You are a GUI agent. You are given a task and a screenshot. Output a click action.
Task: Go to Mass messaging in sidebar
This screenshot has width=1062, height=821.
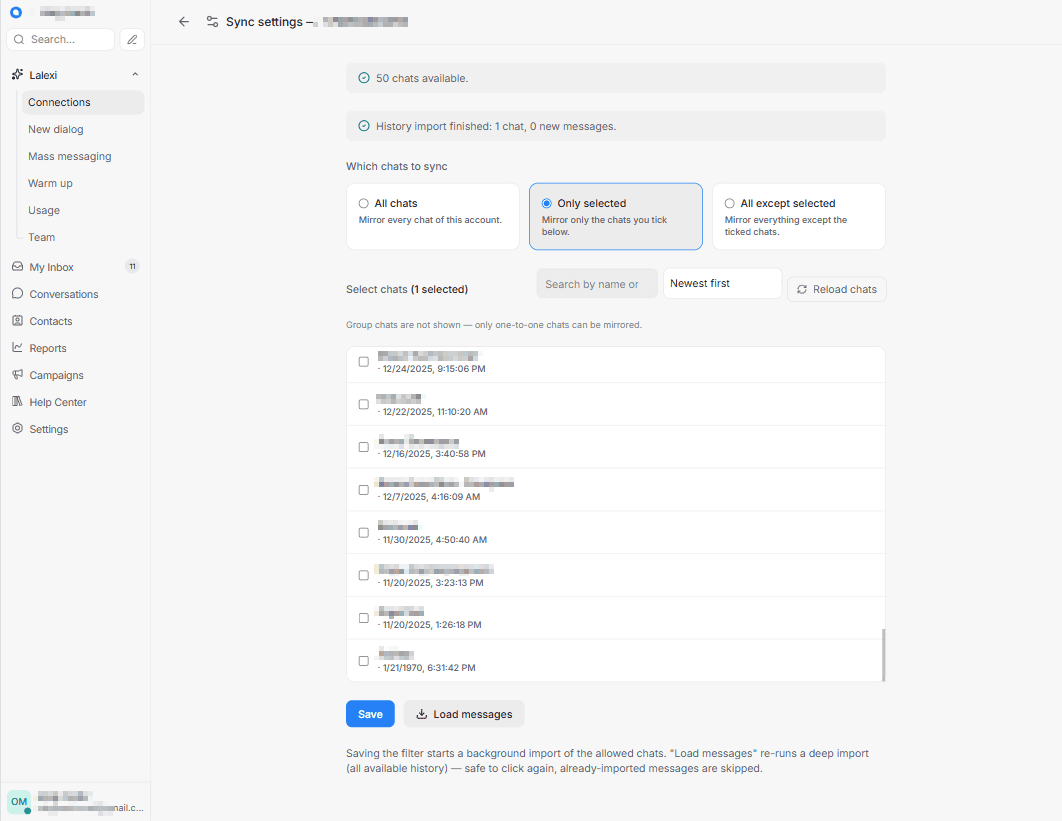pyautogui.click(x=70, y=156)
